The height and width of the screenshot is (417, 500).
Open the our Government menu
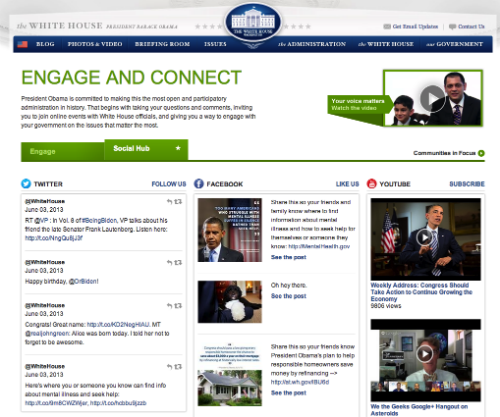tap(454, 44)
